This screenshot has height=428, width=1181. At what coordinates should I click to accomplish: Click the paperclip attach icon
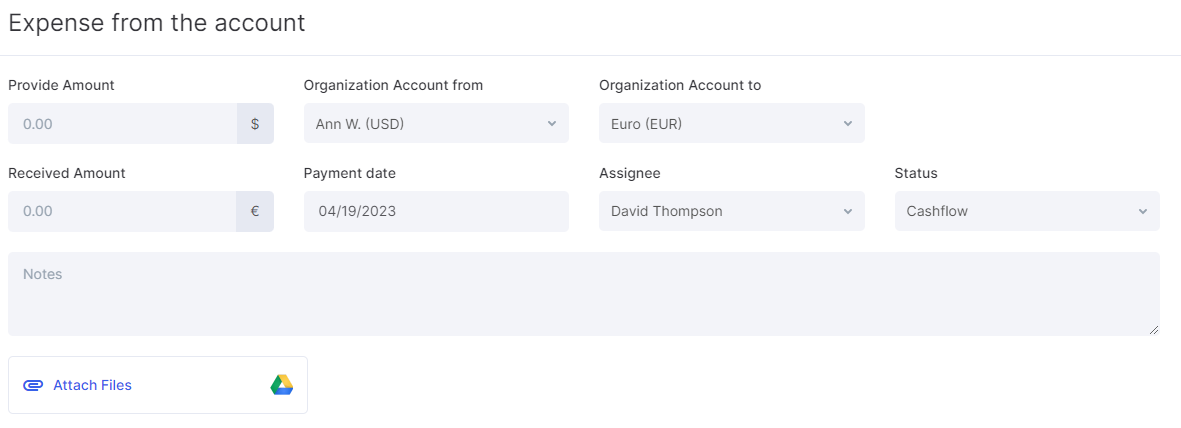click(33, 385)
